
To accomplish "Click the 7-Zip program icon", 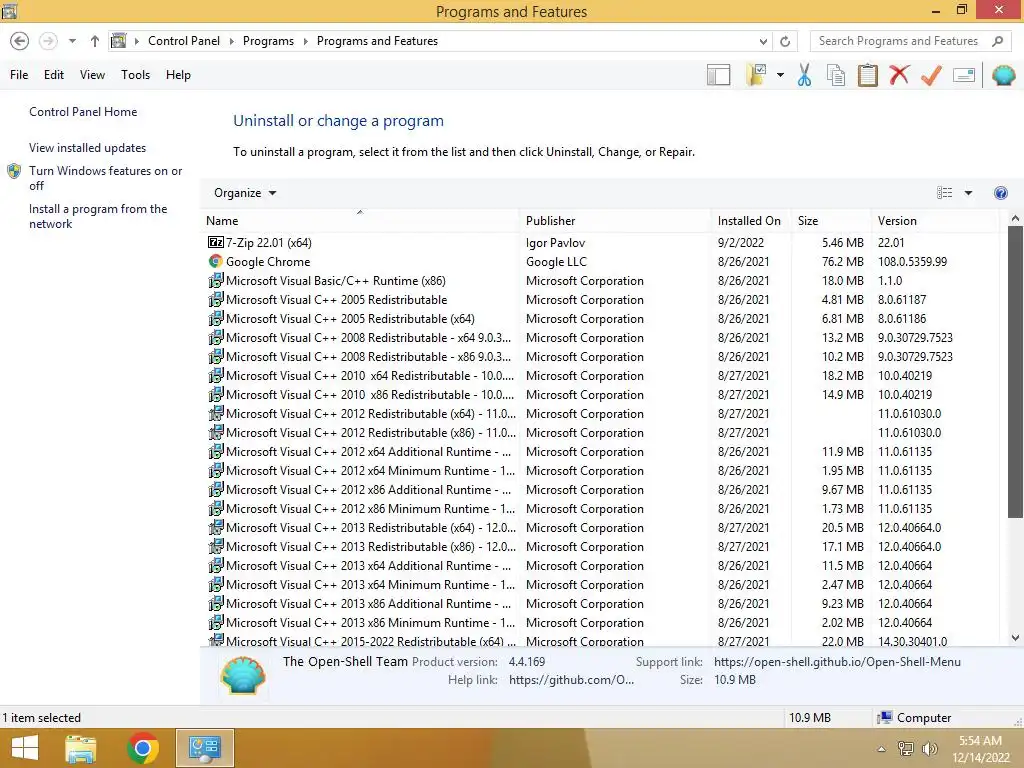I will pos(216,242).
